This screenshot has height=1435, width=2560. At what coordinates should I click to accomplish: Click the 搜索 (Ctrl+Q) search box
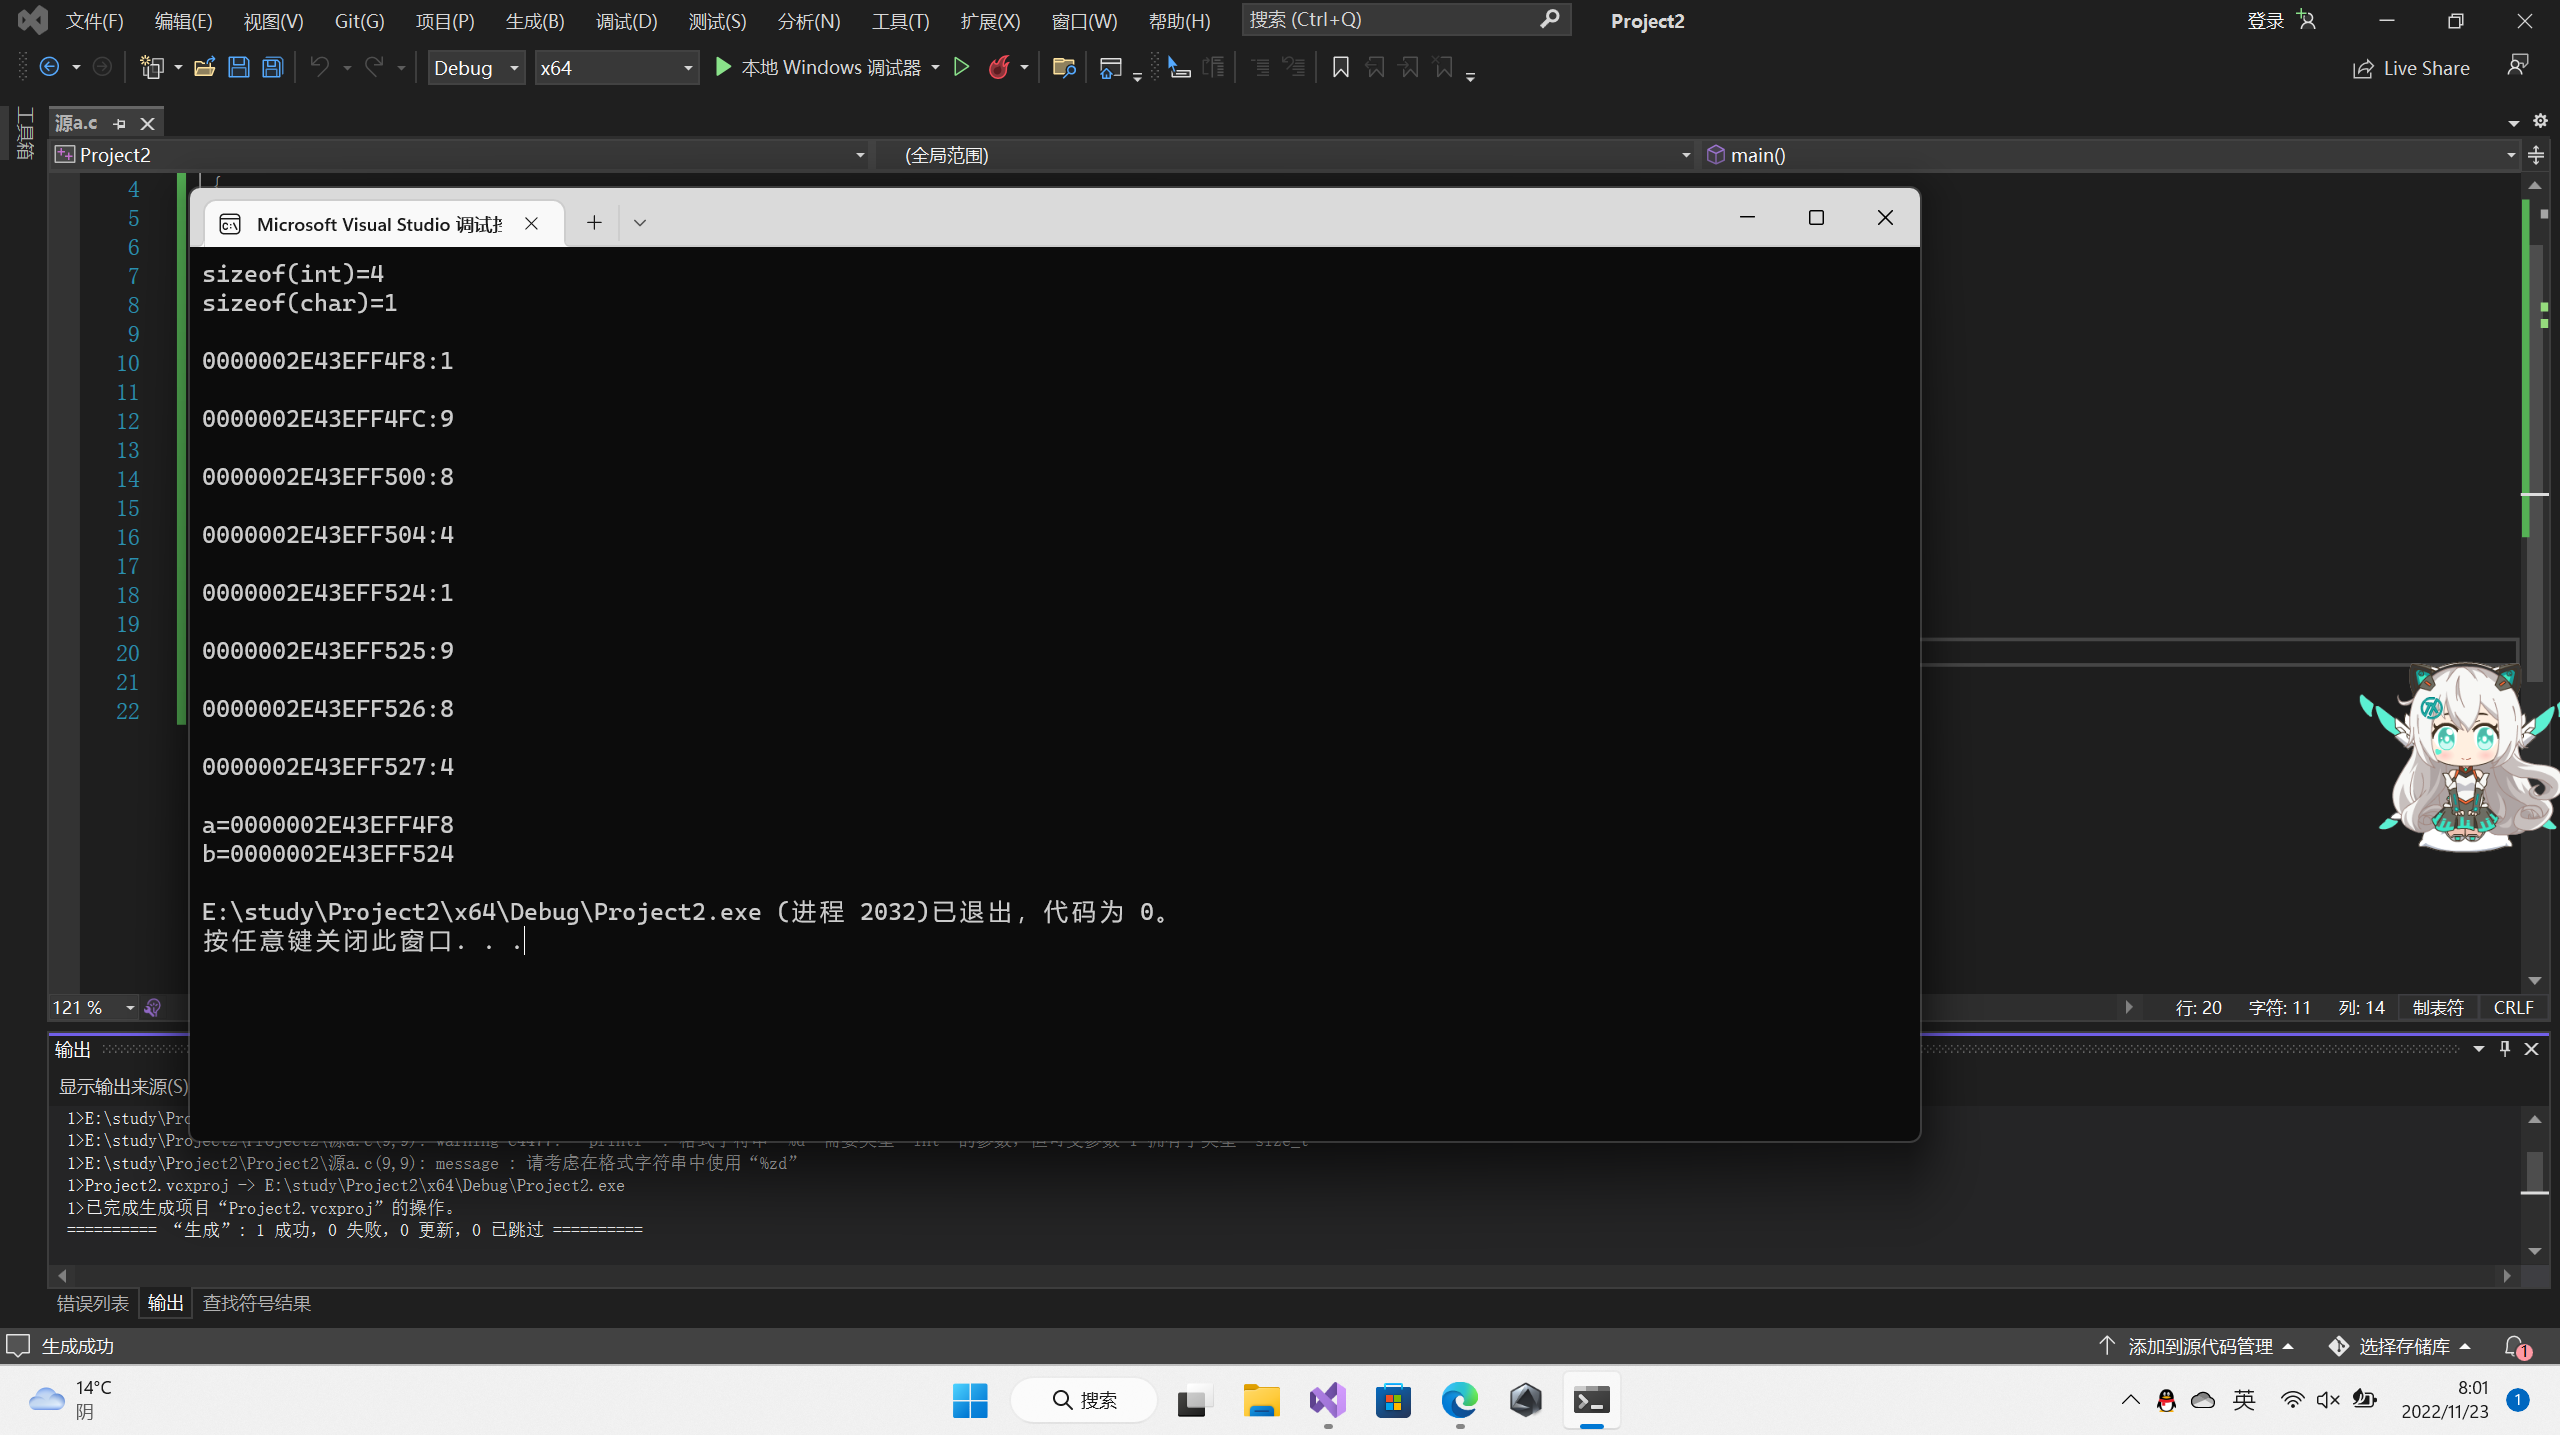pos(1400,19)
